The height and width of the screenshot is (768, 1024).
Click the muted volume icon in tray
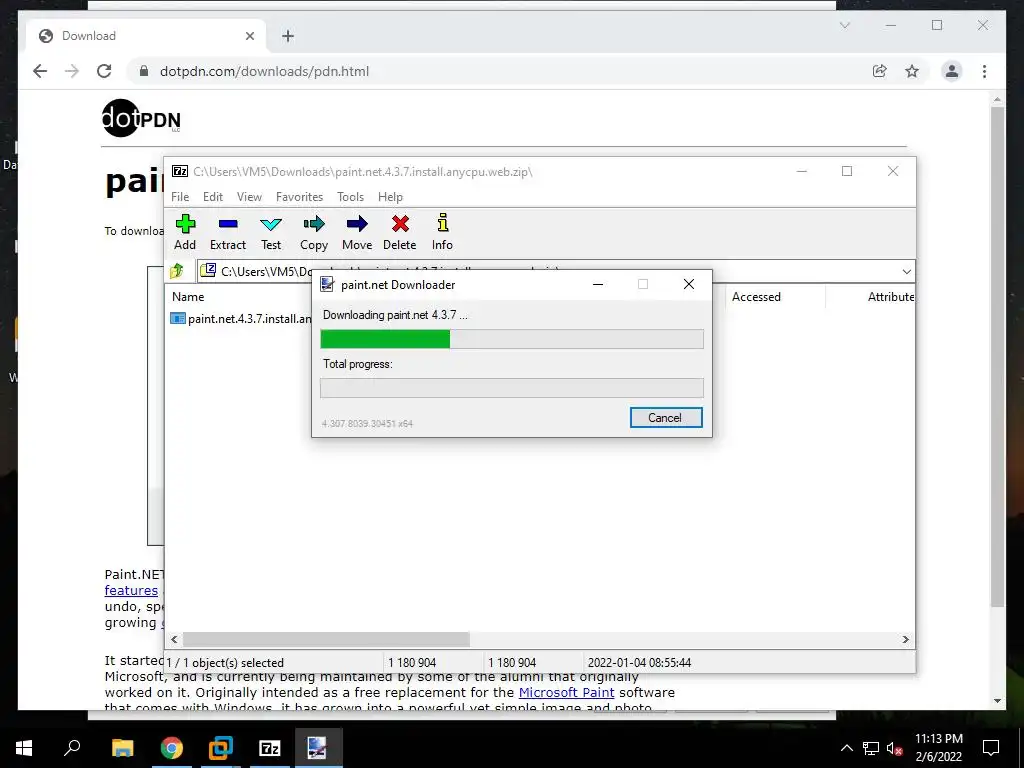(894, 748)
